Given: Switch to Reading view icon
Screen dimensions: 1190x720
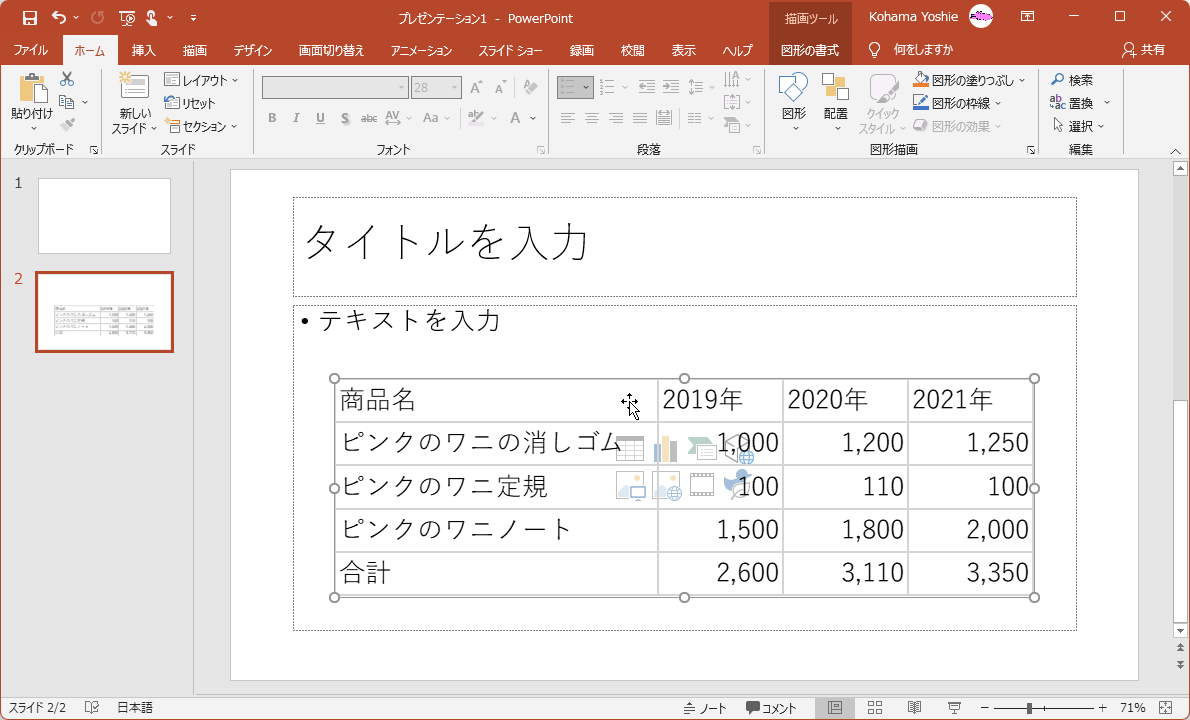Looking at the screenshot, I should point(915,708).
